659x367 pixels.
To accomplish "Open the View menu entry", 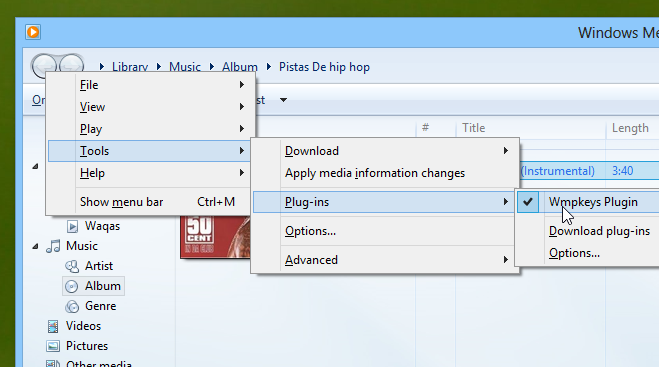I will (x=149, y=107).
